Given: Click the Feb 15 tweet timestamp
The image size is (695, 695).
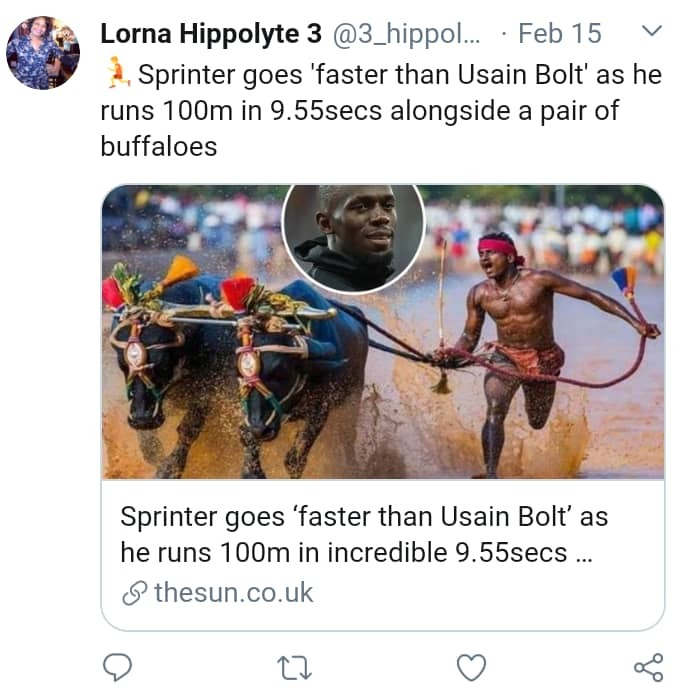Looking at the screenshot, I should 558,34.
